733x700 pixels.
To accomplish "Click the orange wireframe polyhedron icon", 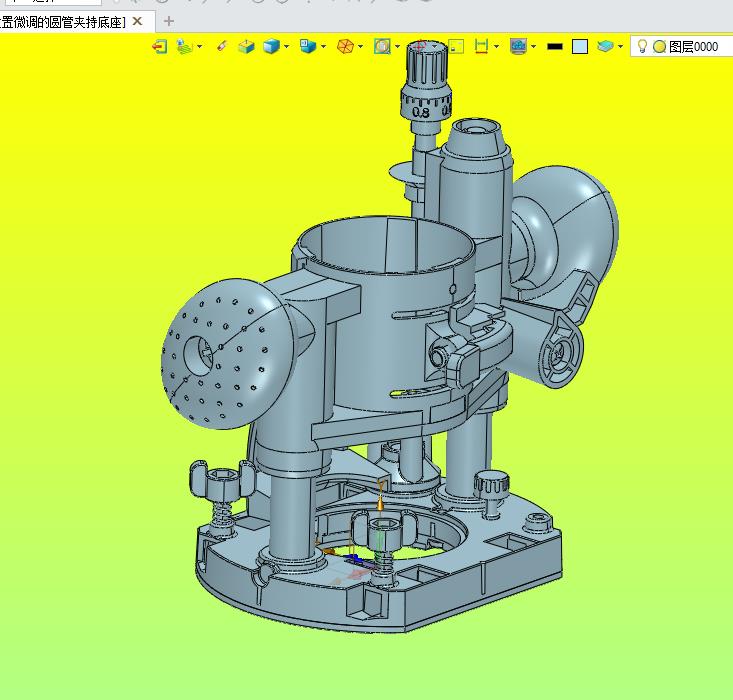I will pyautogui.click(x=345, y=47).
